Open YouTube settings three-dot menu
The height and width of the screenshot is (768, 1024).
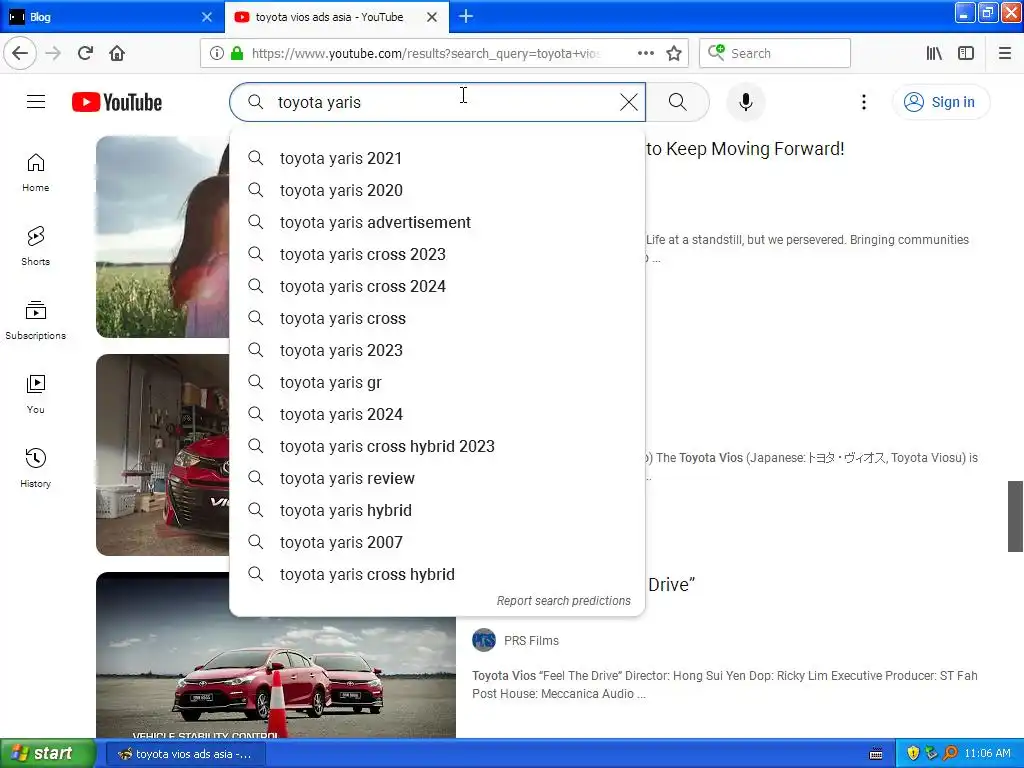coord(863,102)
